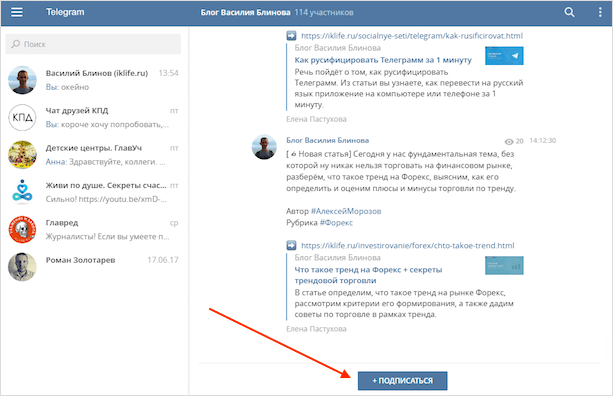Open chat Василий Блинов (iklife.ru)
The width and height of the screenshot is (613, 396).
(93, 80)
